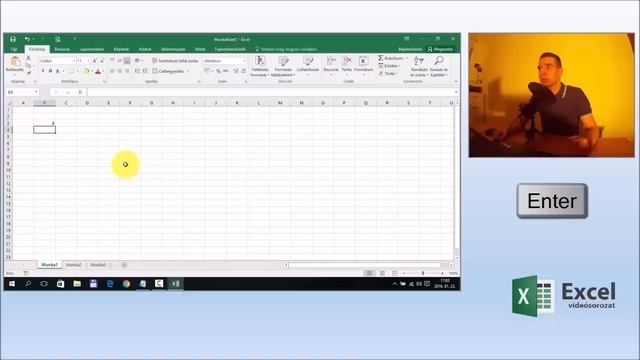The height and width of the screenshot is (360, 640).
Task: Switch to the Képletek (Formulas) tab
Action: (121, 49)
